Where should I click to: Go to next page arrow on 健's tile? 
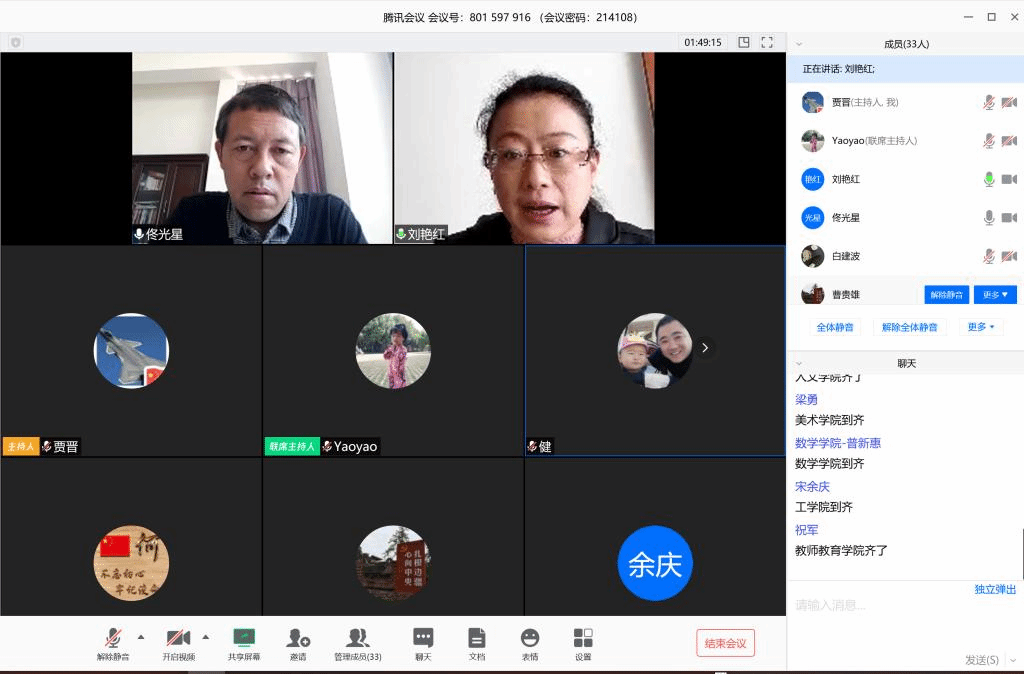coord(705,348)
